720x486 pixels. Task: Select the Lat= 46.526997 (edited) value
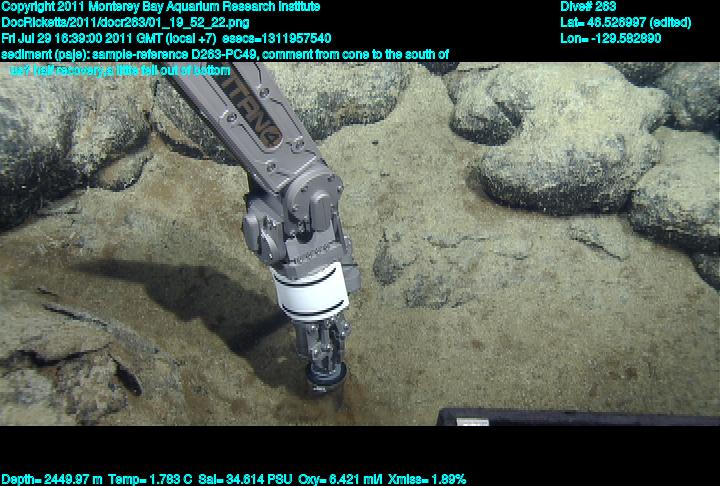pos(625,23)
